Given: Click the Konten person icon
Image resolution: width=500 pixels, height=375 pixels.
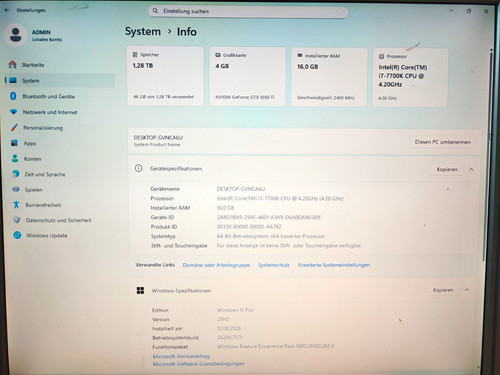Looking at the screenshot, I should (15, 158).
